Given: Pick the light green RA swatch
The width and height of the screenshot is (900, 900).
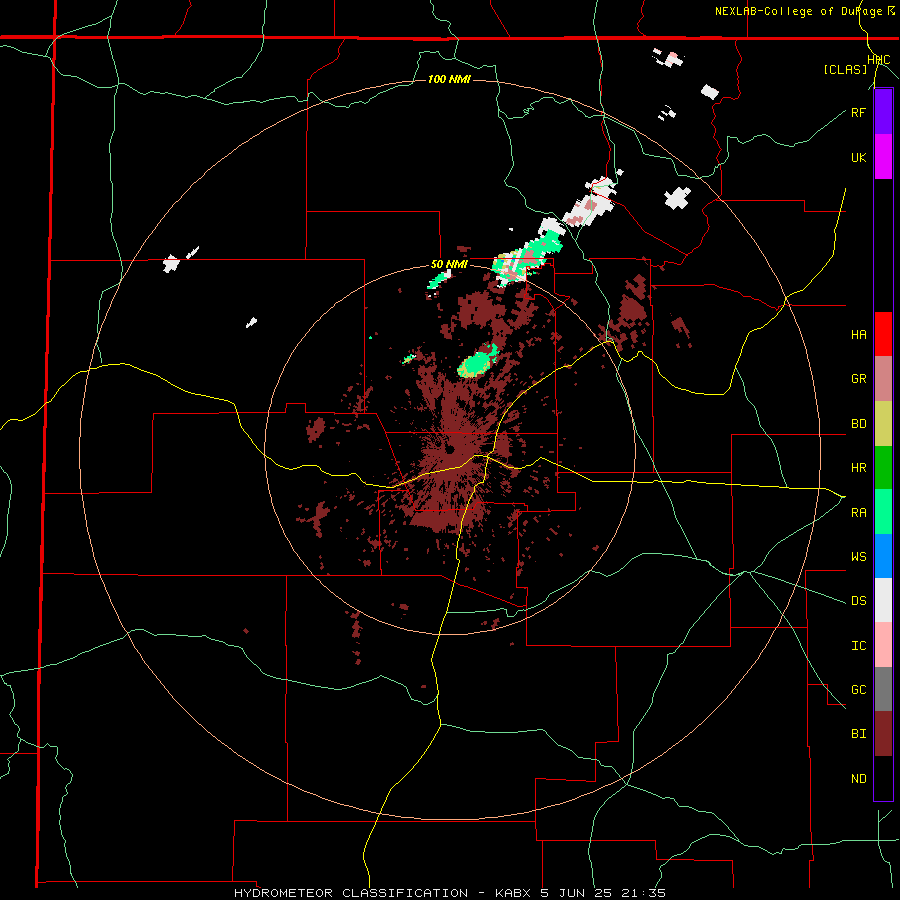Looking at the screenshot, I should pos(883,512).
